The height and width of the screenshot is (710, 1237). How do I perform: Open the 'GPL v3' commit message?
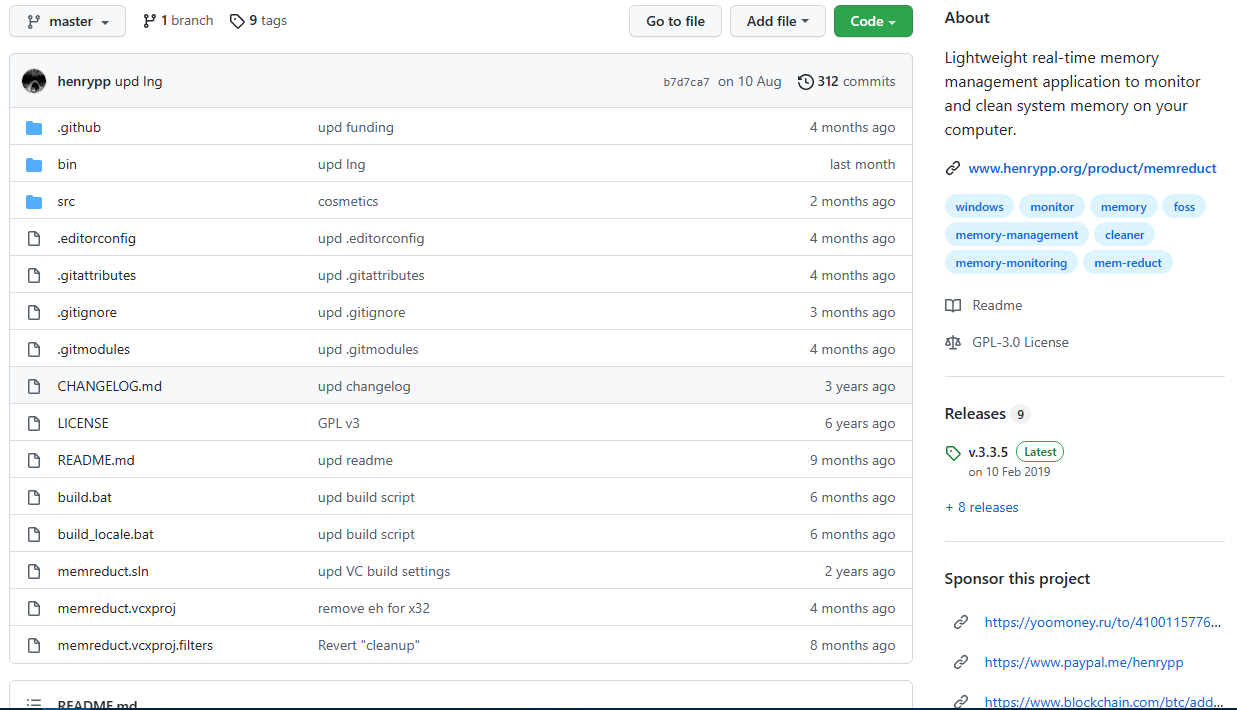click(x=339, y=423)
